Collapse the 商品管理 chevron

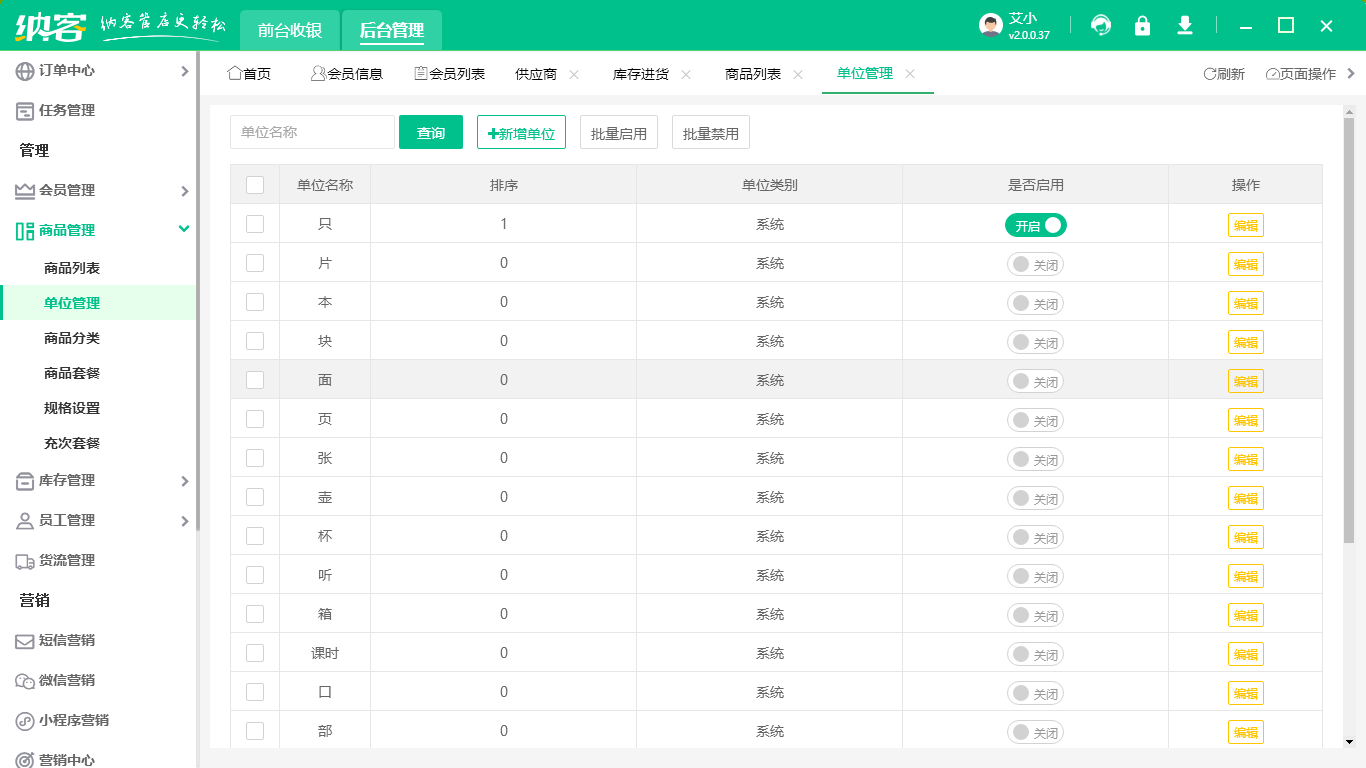tap(184, 229)
